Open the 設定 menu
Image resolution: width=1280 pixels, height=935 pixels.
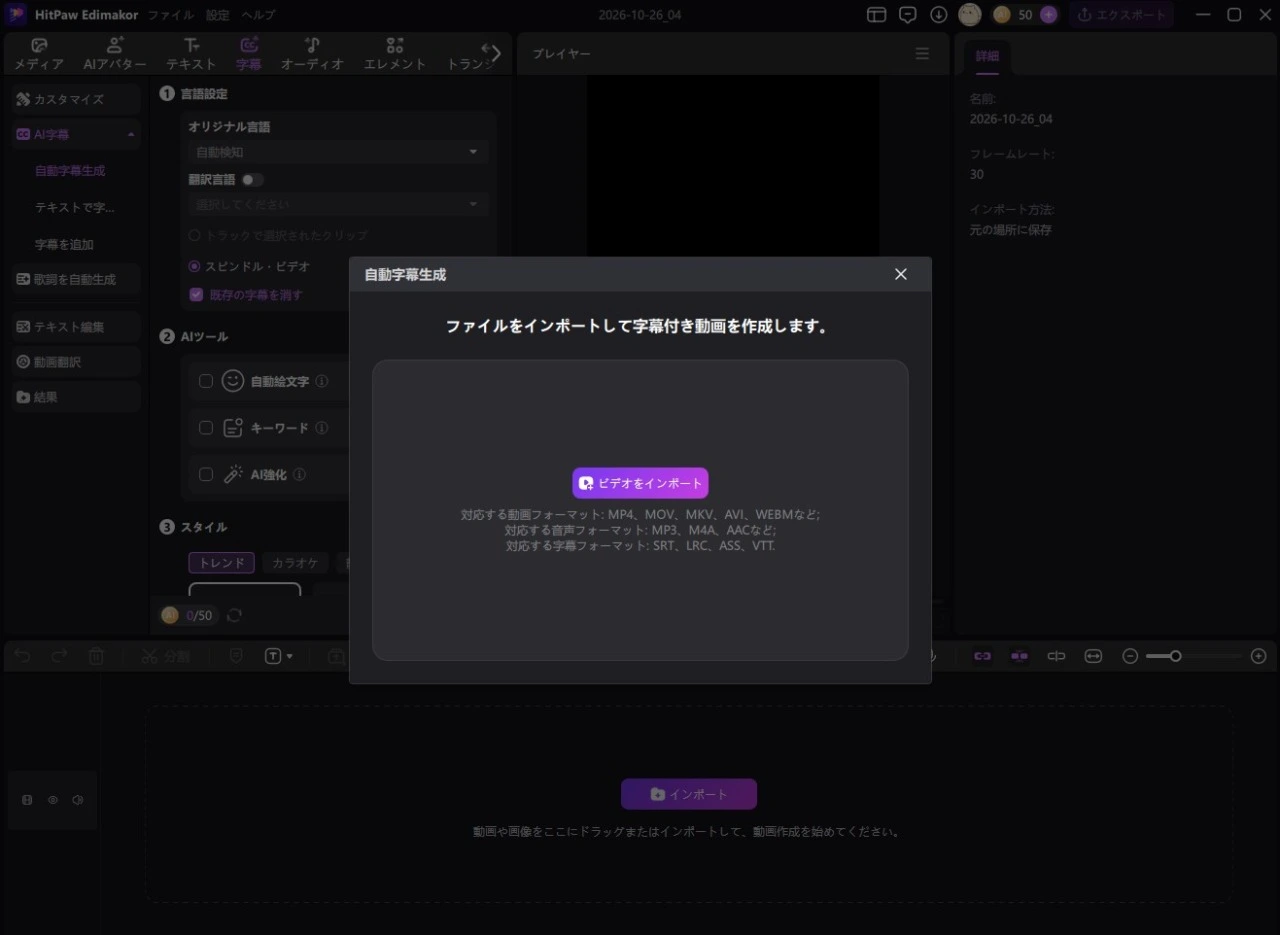tap(218, 15)
